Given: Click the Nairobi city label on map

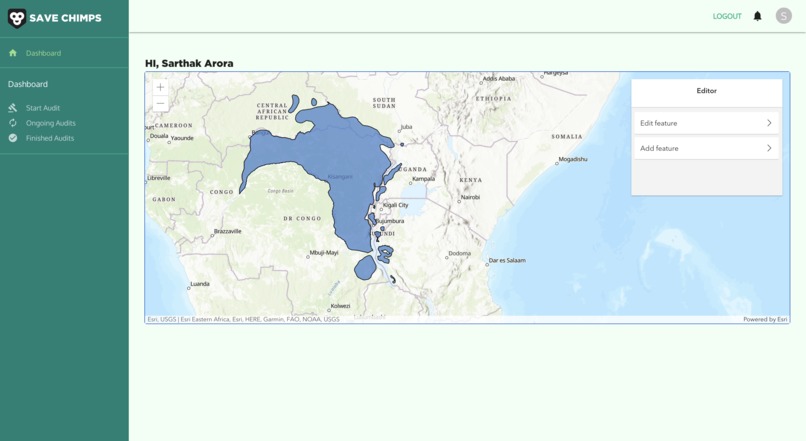Looking at the screenshot, I should 470,197.
